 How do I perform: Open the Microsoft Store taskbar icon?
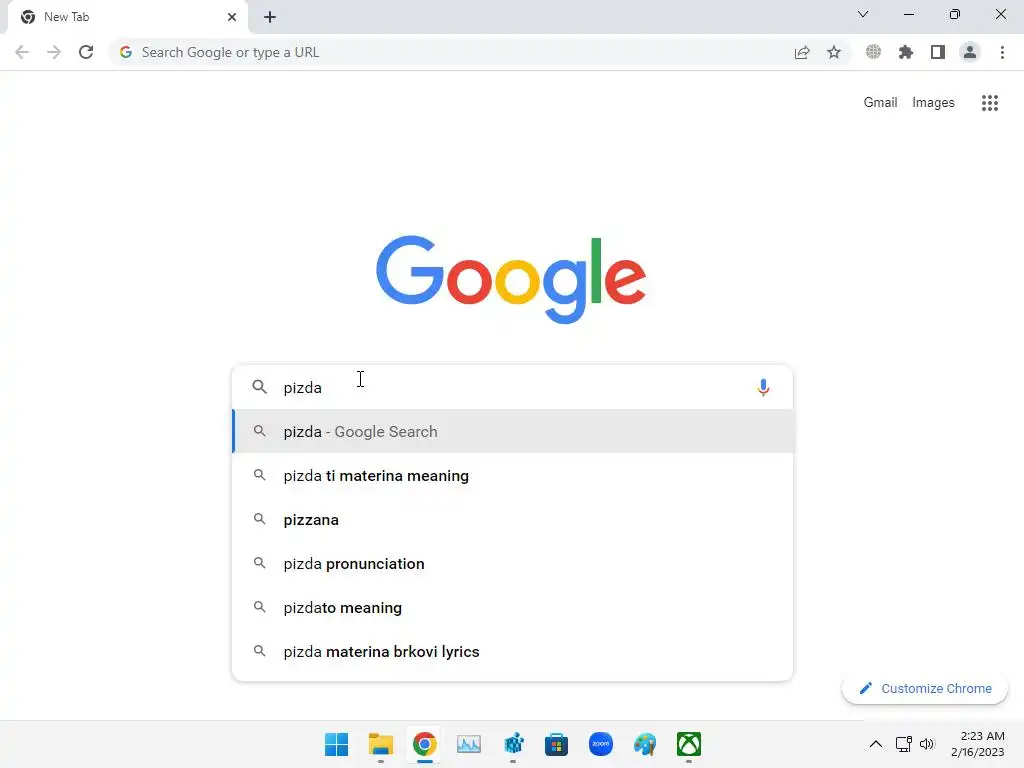pyautogui.click(x=556, y=744)
